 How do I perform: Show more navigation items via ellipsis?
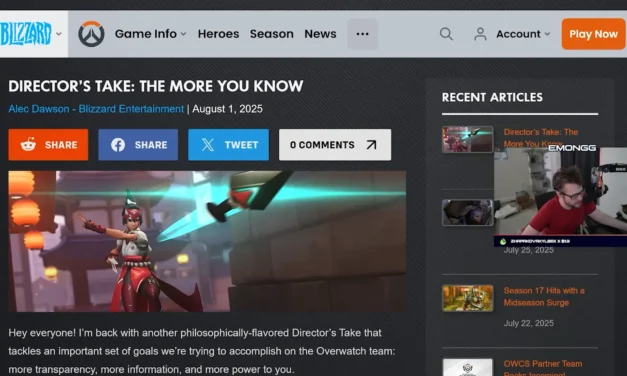362,34
